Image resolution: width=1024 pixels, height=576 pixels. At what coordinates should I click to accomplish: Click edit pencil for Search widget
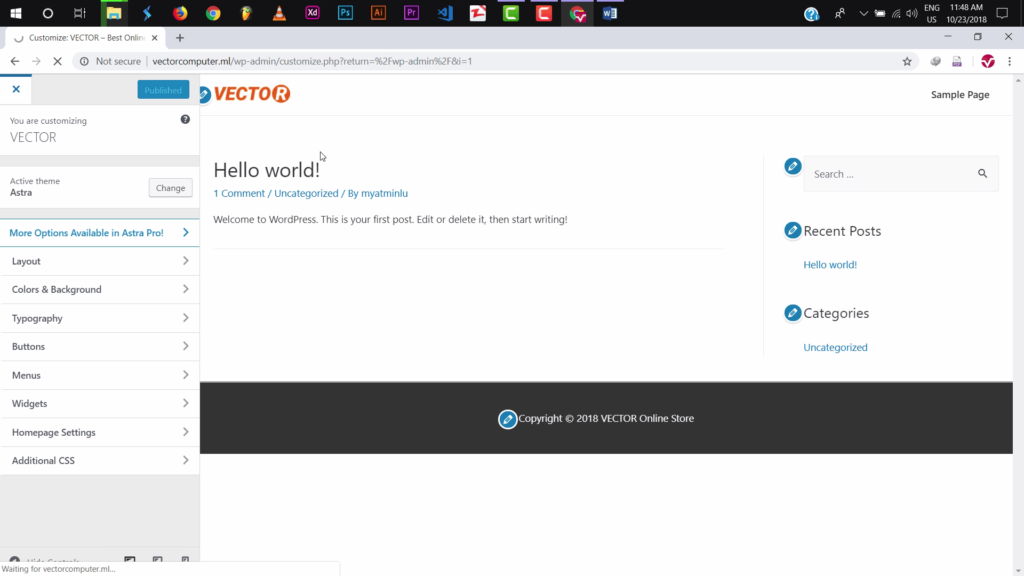[793, 167]
